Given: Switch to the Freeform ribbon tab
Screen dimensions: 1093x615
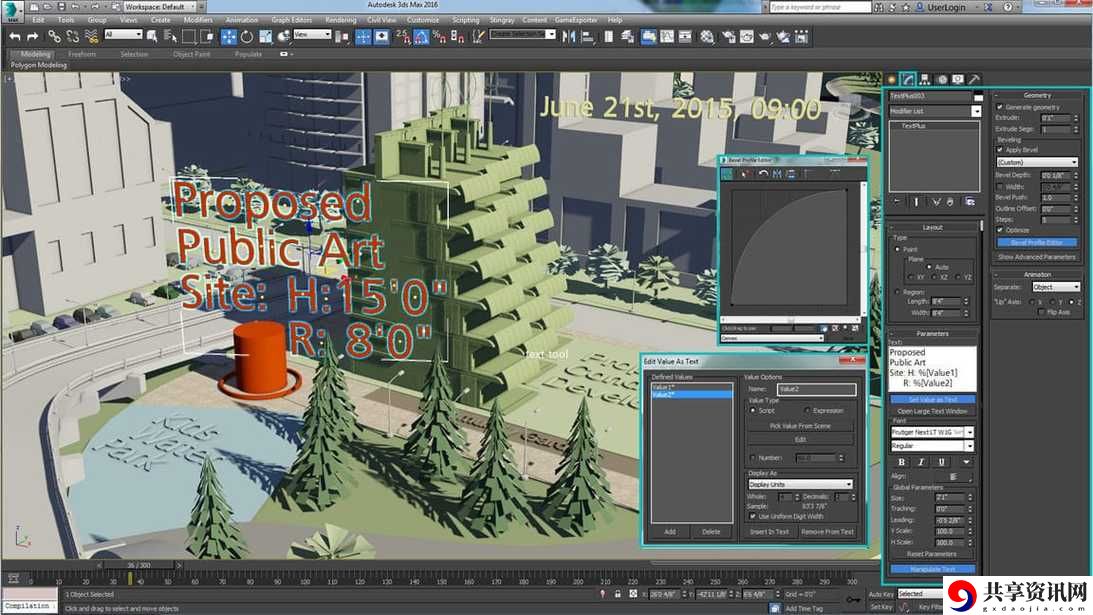Looking at the screenshot, I should coord(82,54).
